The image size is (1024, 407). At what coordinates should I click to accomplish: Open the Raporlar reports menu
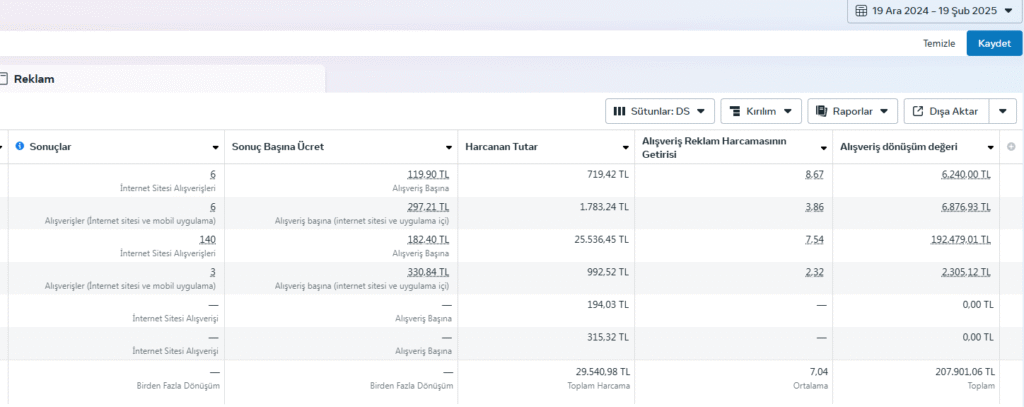click(x=852, y=111)
